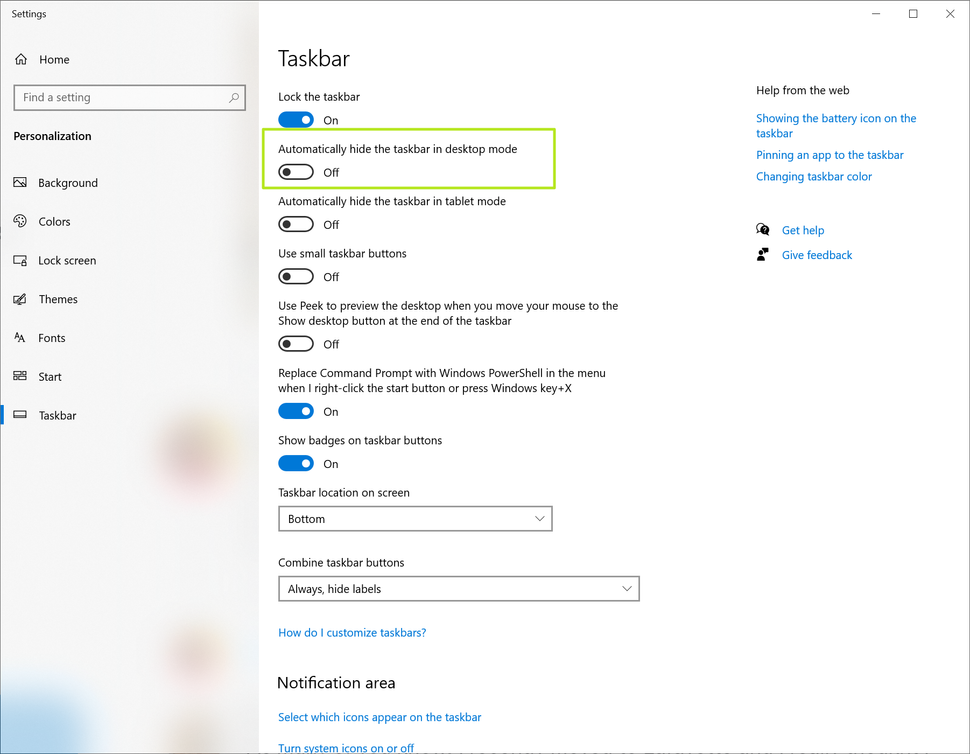Image resolution: width=970 pixels, height=754 pixels.
Task: Open the Pinning an app to the taskbar link
Action: [829, 154]
